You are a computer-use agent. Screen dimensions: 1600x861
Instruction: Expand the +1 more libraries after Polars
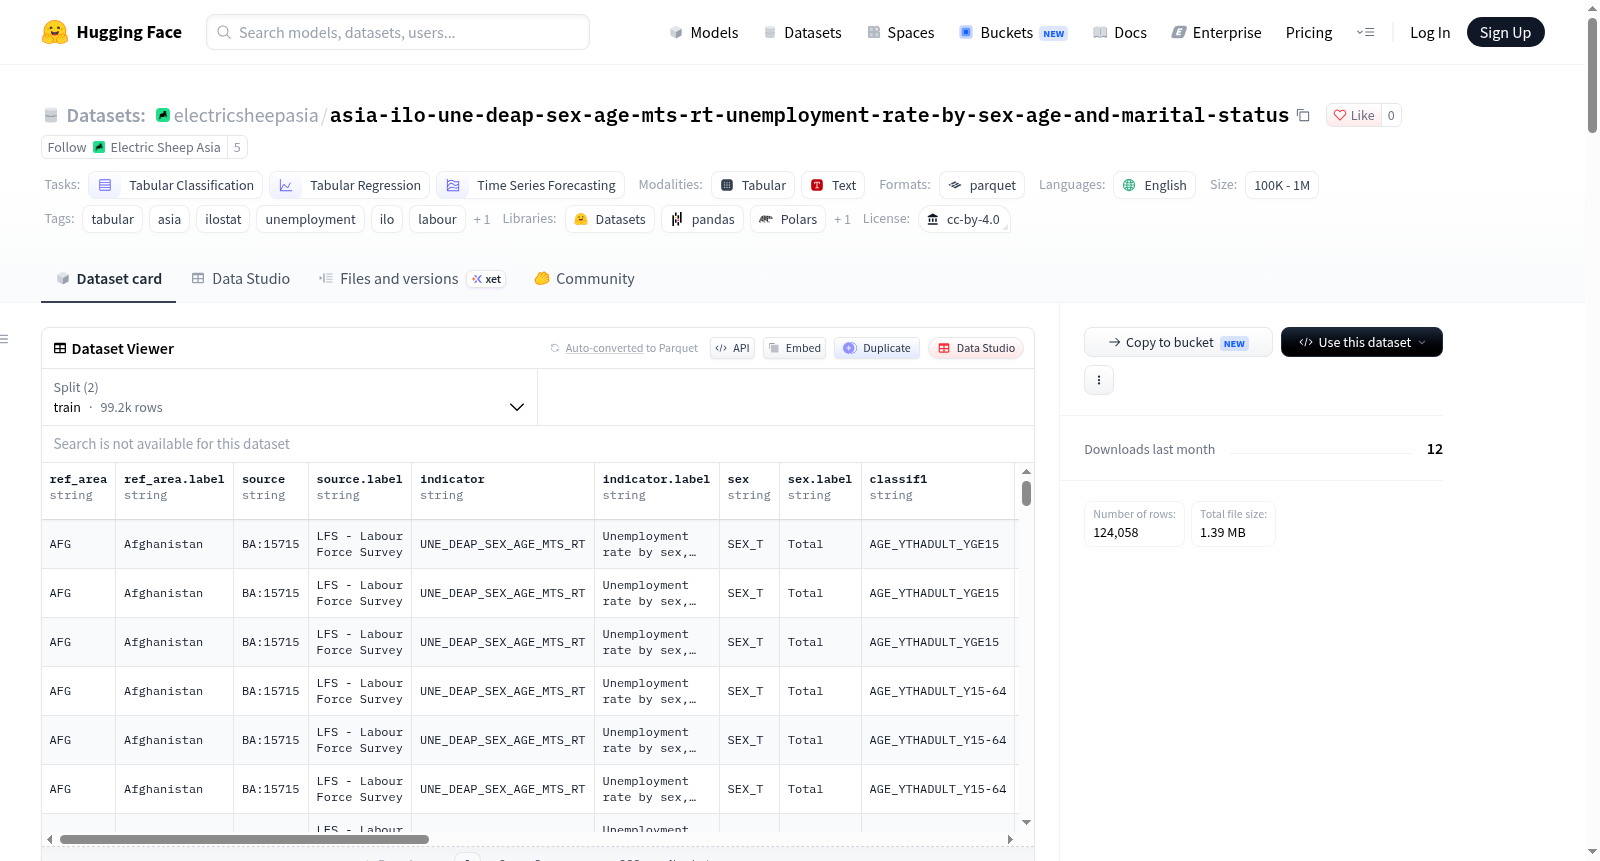(x=842, y=219)
